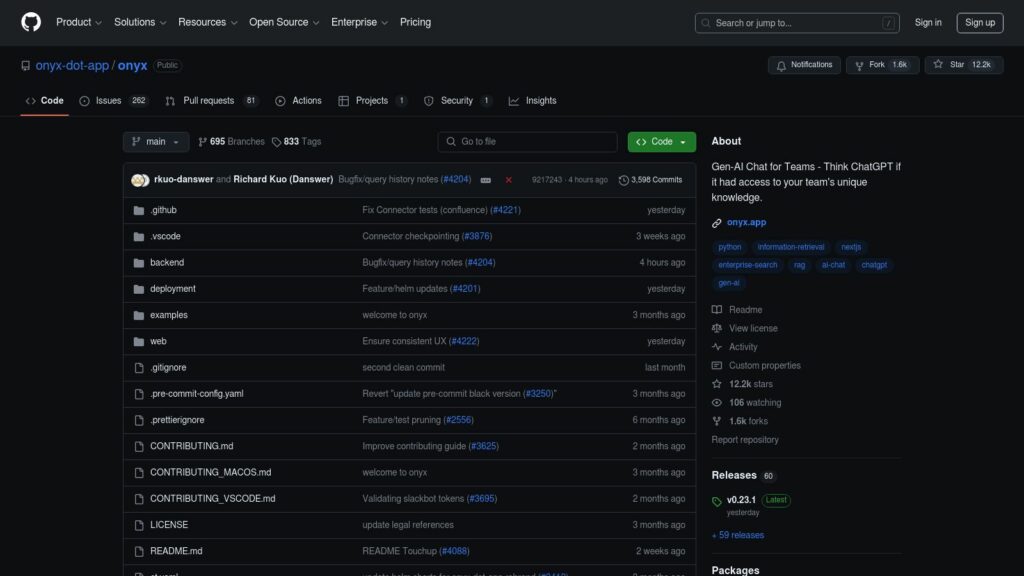
Task: Click the LICENSE file icon
Action: 138,525
